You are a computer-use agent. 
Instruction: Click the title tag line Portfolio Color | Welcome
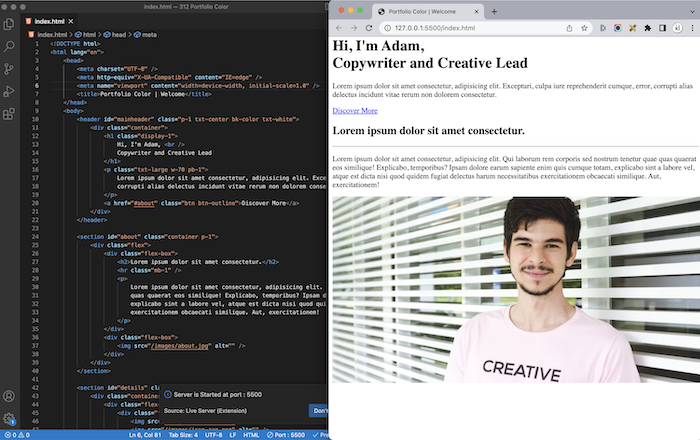pos(144,94)
